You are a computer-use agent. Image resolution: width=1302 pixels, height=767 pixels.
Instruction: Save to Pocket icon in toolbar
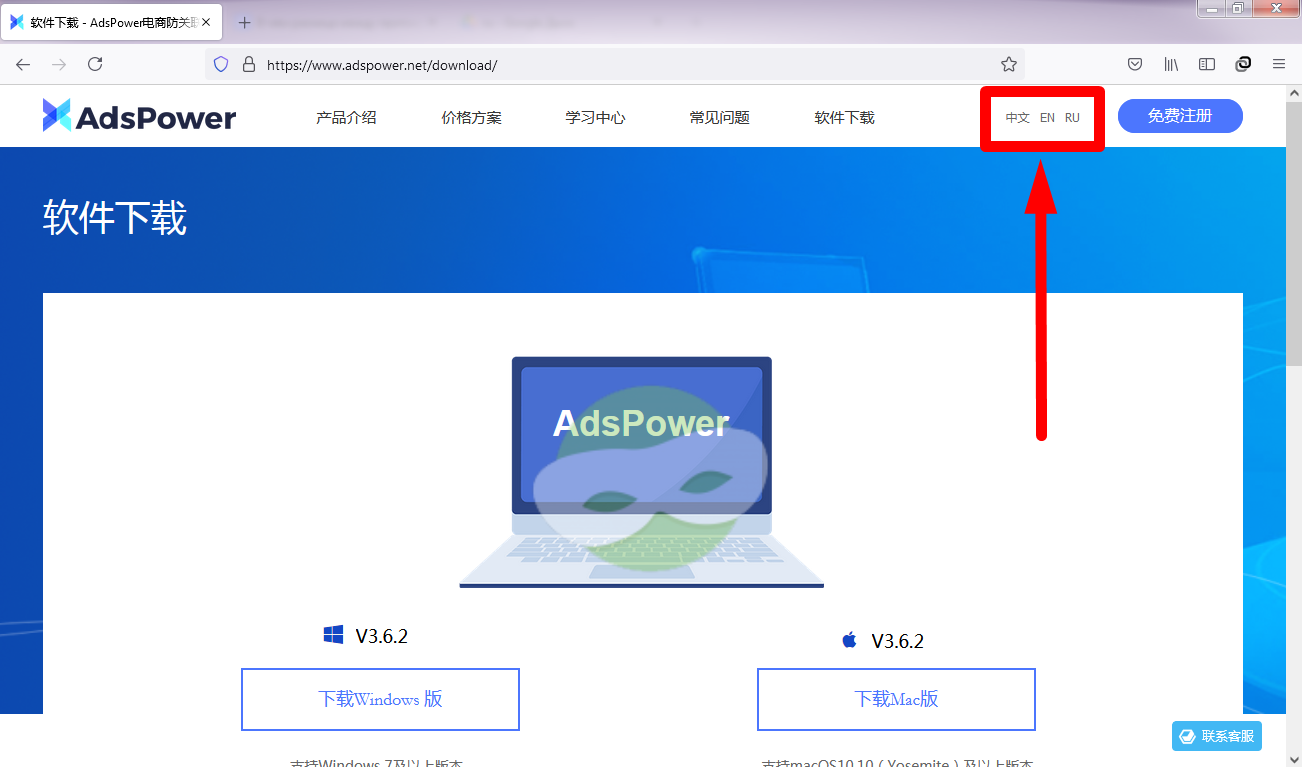1135,64
